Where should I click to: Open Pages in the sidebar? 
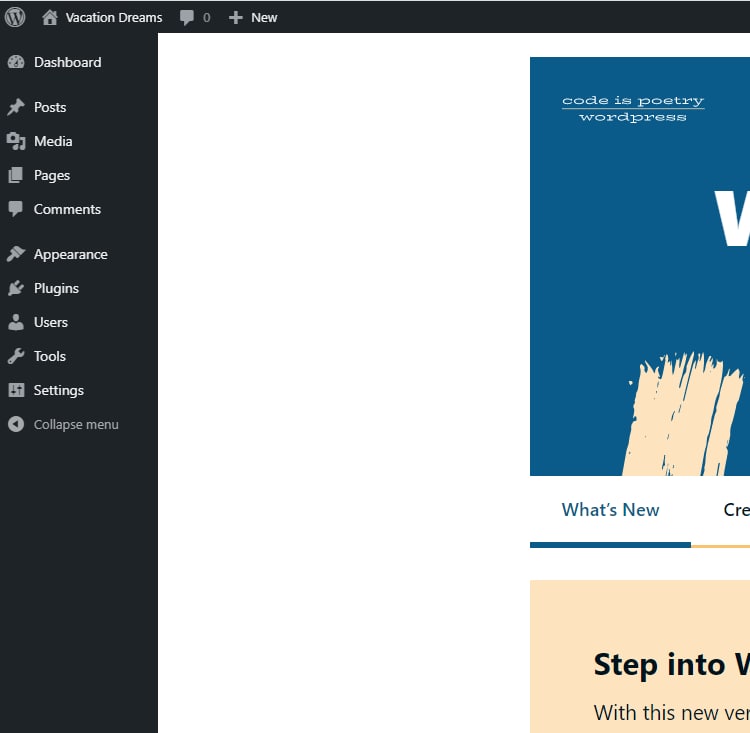[52, 176]
